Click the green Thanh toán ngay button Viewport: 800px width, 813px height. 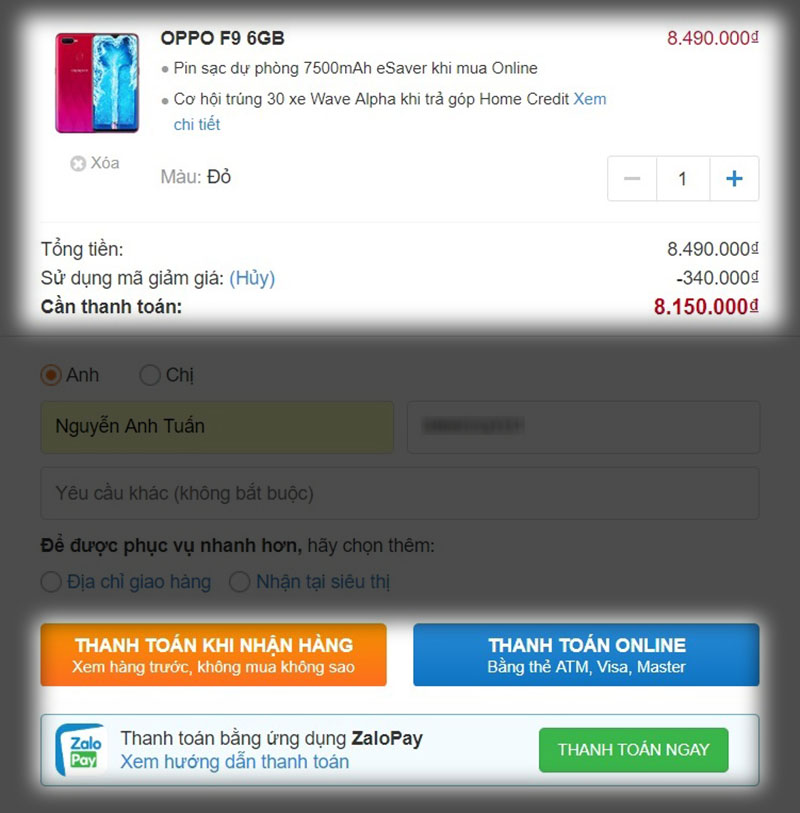634,750
